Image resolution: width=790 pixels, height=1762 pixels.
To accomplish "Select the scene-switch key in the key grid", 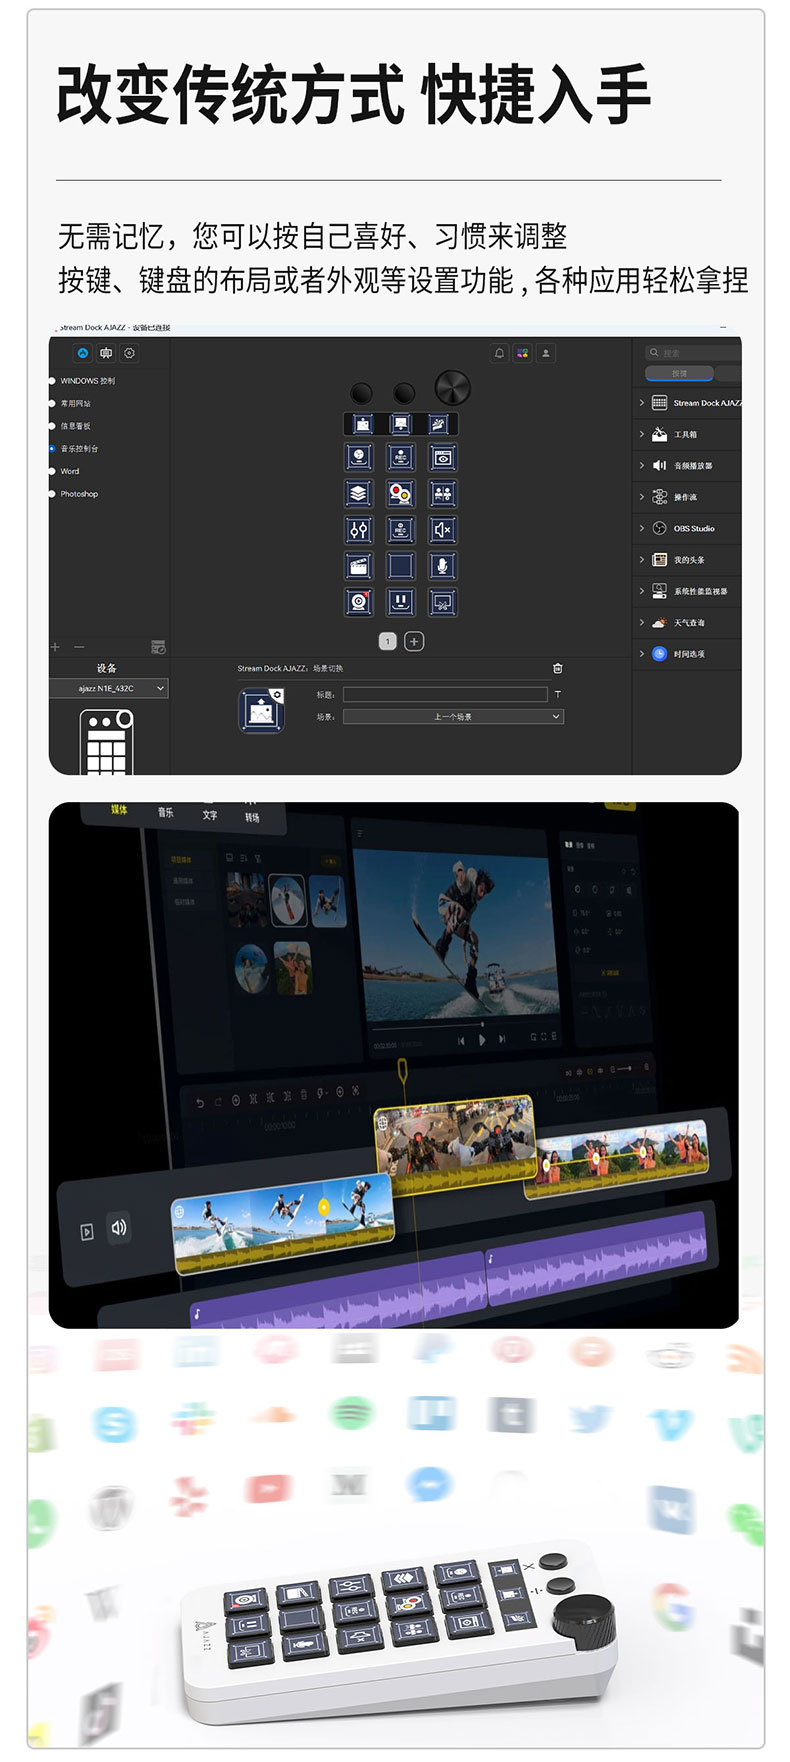I will pyautogui.click(x=362, y=424).
